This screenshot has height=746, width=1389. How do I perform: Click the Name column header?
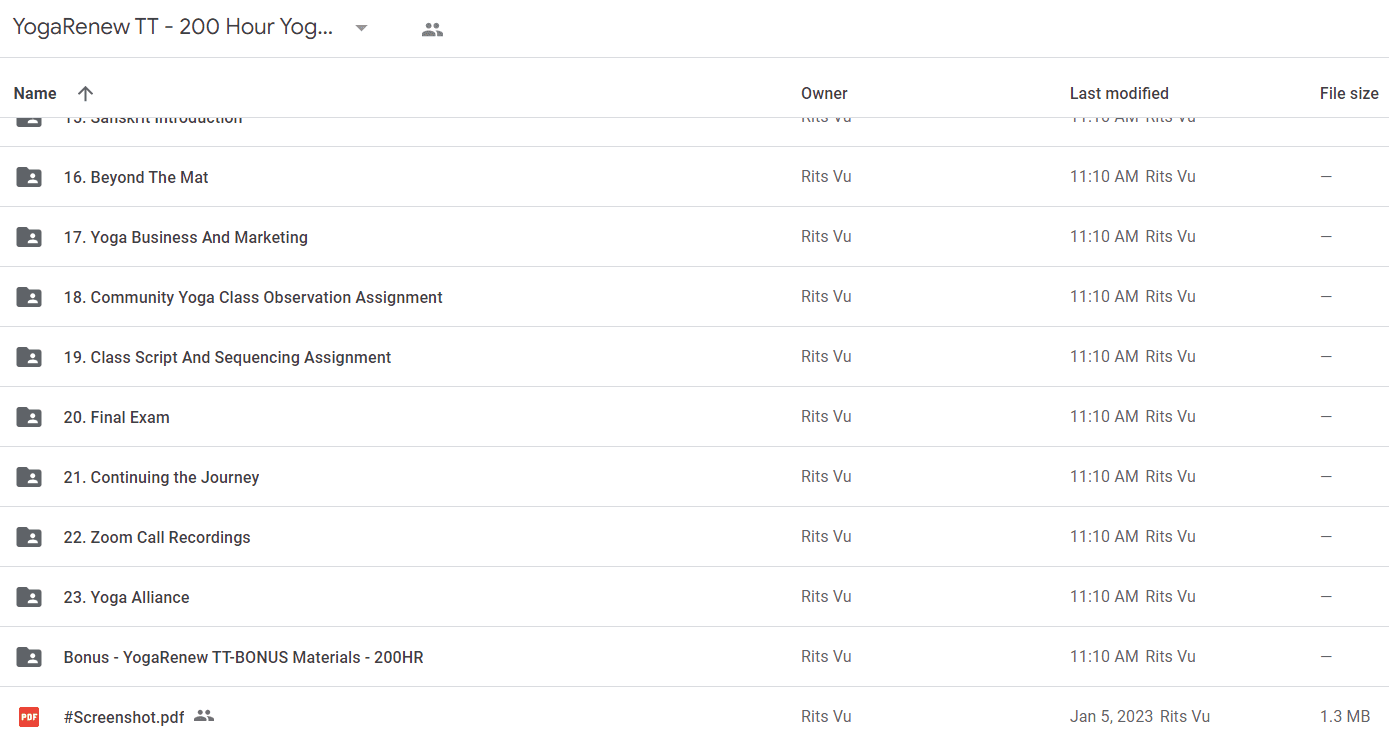[x=35, y=93]
